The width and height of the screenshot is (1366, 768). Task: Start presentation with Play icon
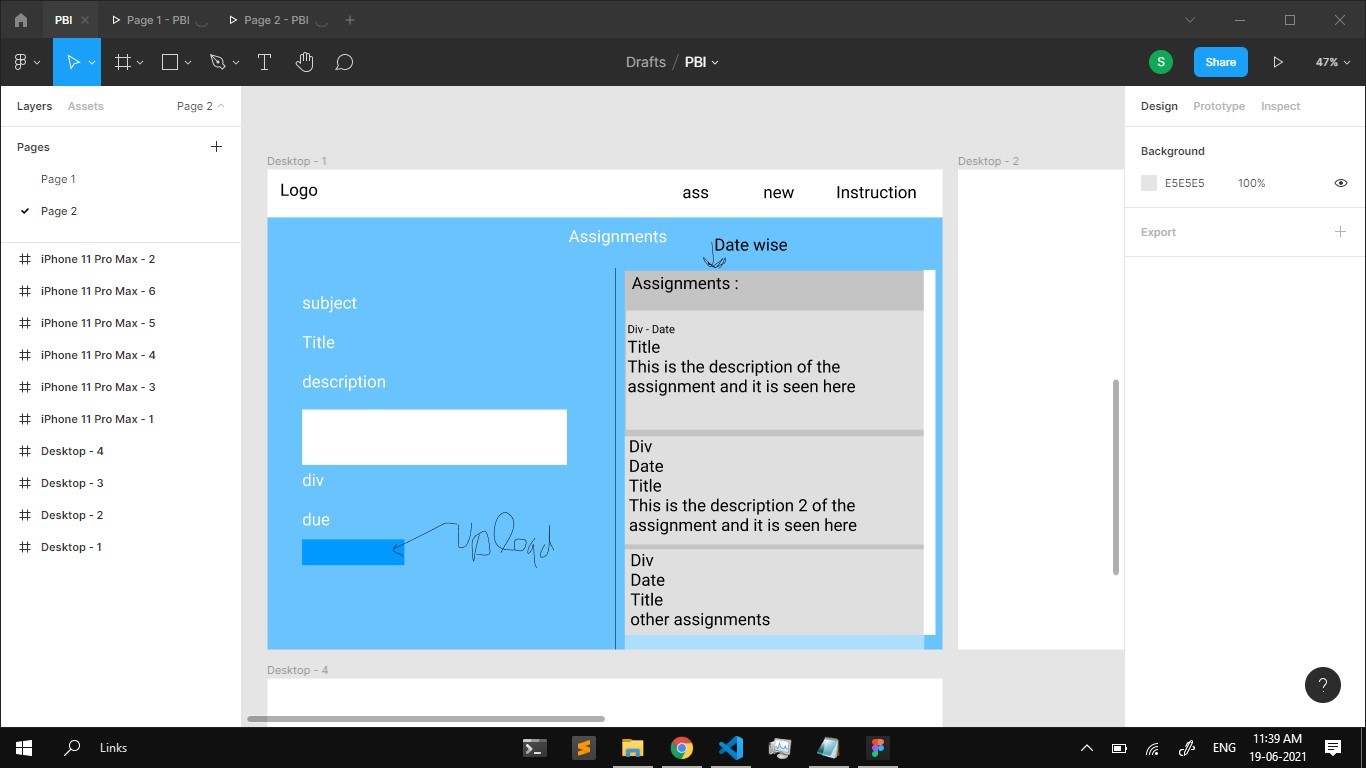(x=1278, y=62)
